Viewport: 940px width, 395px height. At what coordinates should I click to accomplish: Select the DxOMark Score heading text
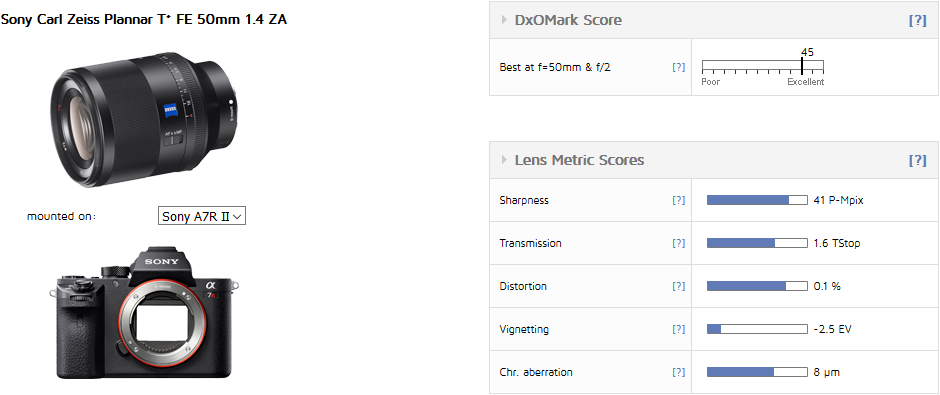pos(568,20)
